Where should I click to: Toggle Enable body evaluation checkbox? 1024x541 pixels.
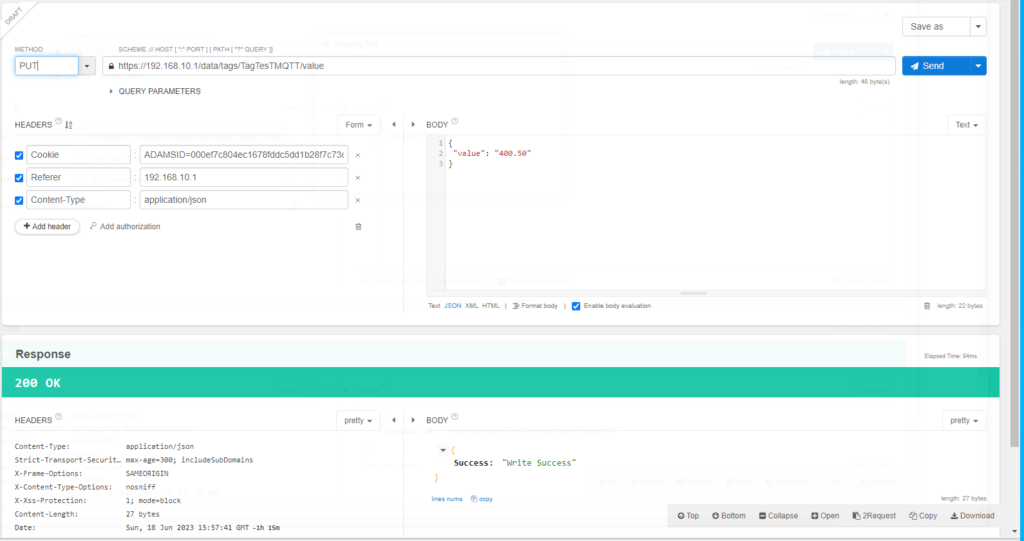coord(576,306)
